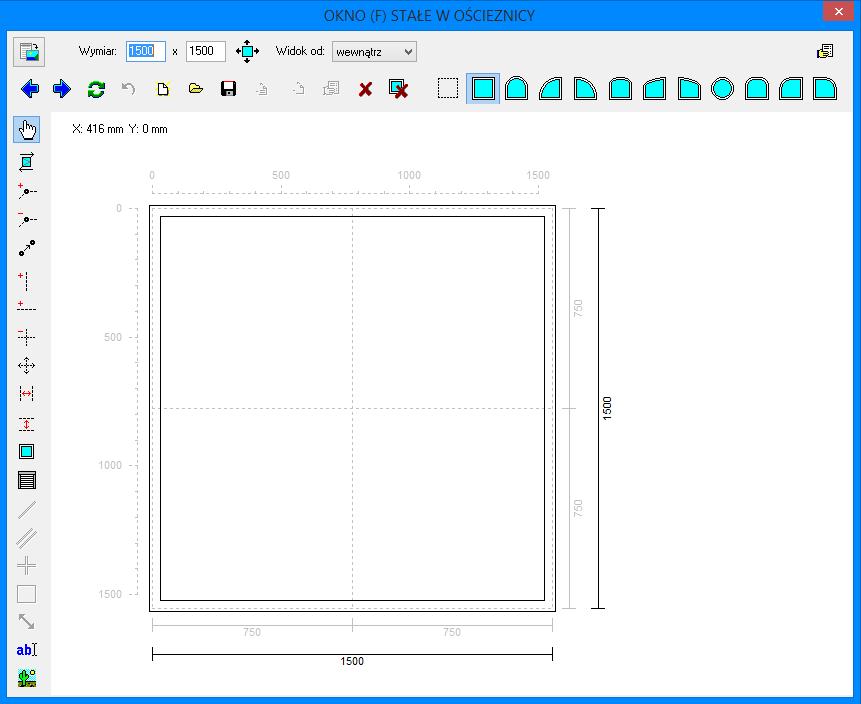Click the grayed diagonal double-arrow tool
861x704 pixels.
pos(26,622)
